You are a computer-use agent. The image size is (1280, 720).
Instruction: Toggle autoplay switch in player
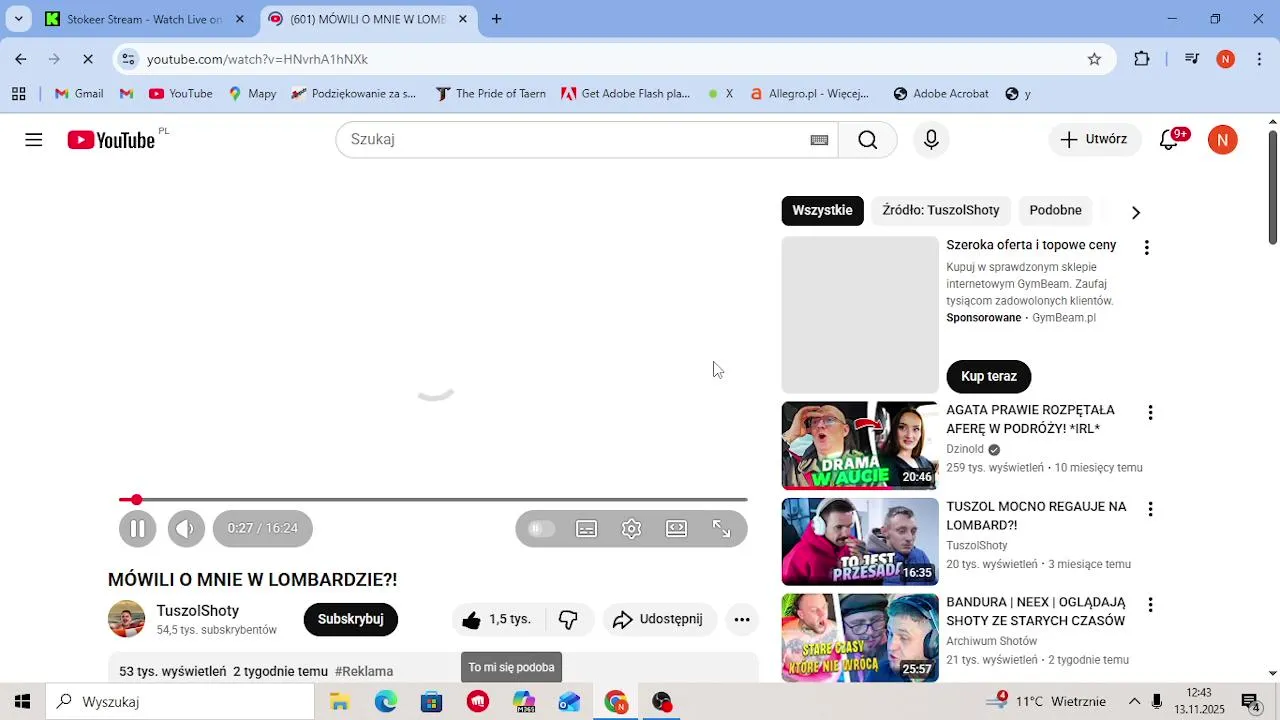pyautogui.click(x=541, y=528)
